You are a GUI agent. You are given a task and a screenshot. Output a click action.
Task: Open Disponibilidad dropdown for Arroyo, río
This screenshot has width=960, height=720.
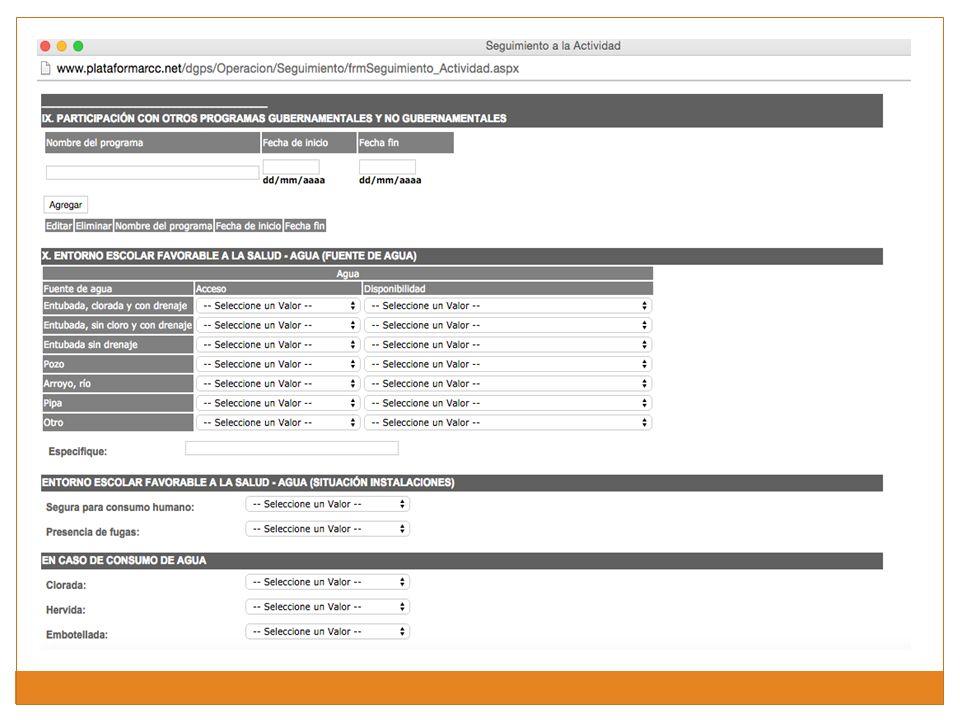tap(508, 384)
